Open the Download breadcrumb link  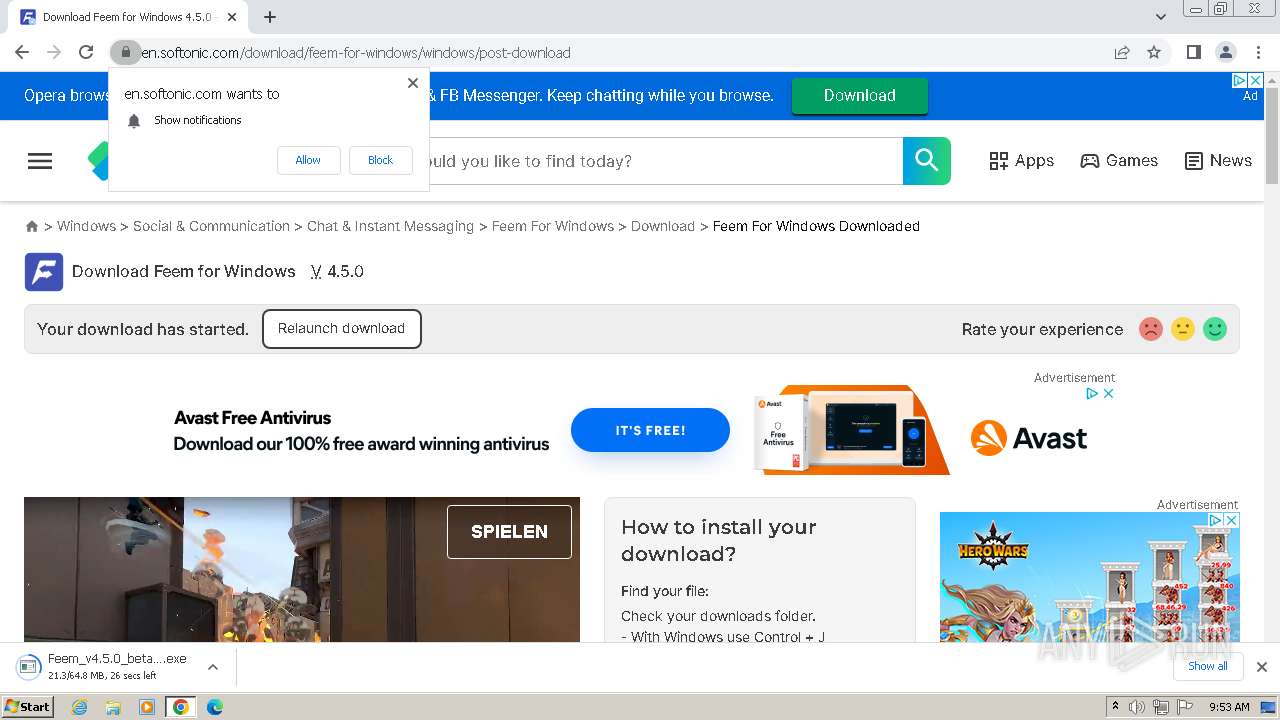(663, 226)
